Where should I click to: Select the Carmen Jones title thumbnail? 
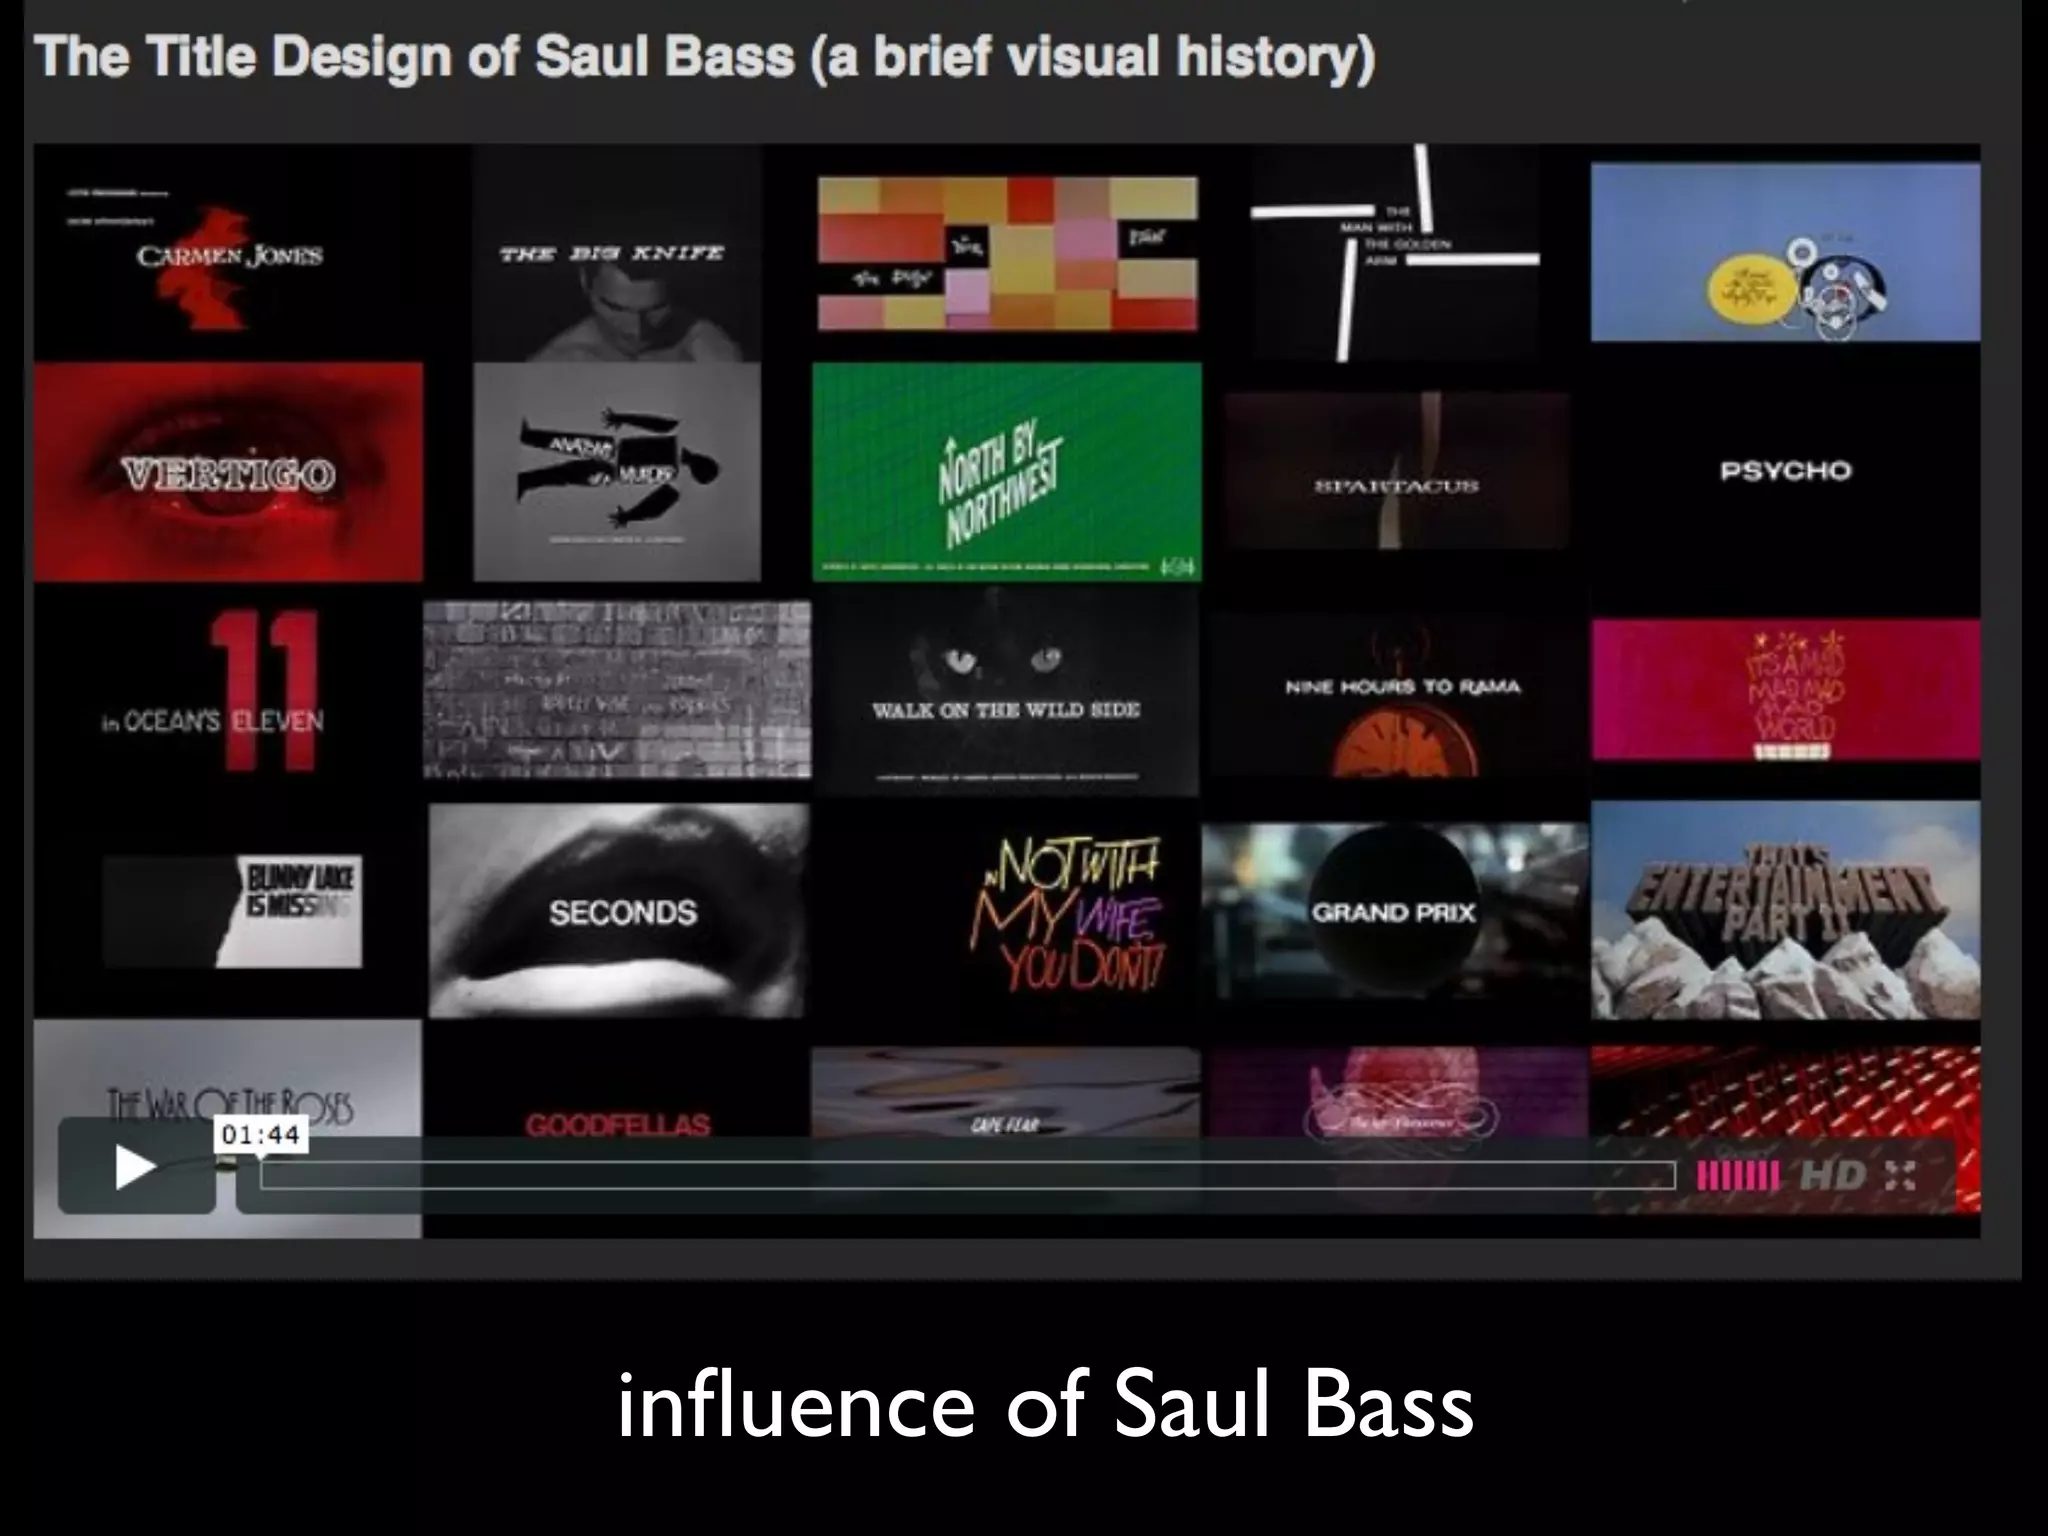pyautogui.click(x=228, y=252)
